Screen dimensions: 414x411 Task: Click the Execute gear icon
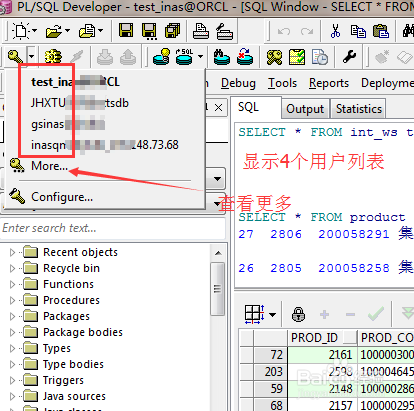tap(53, 57)
